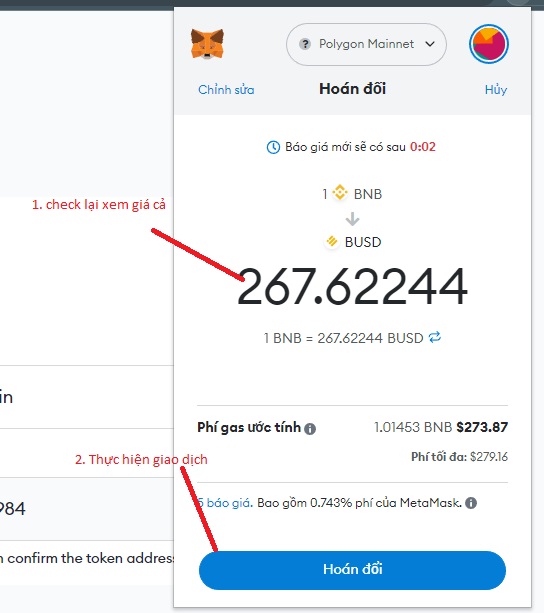This screenshot has width=544, height=613.
Task: Cancel the swap with Hủy
Action: 496,90
